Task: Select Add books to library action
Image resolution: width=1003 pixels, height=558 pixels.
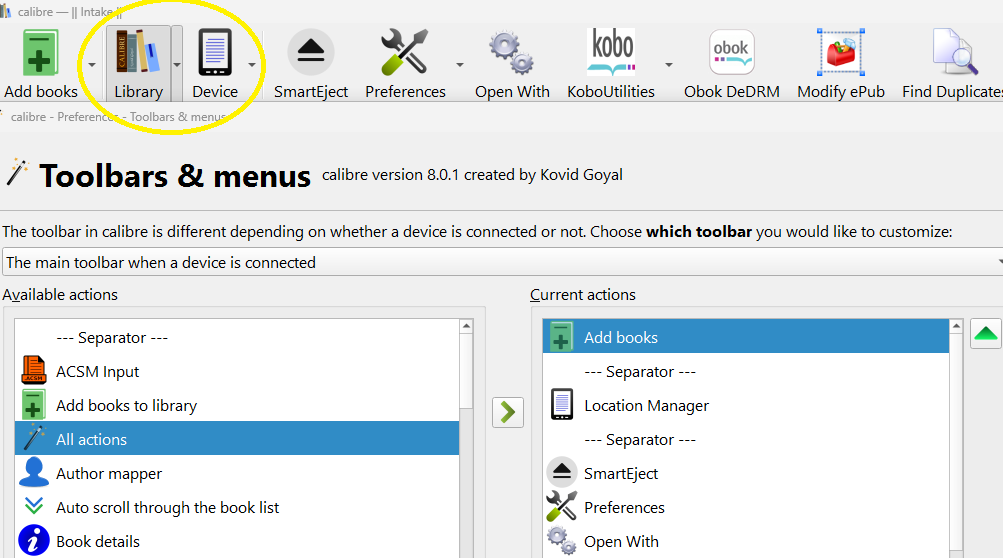Action: [237, 405]
